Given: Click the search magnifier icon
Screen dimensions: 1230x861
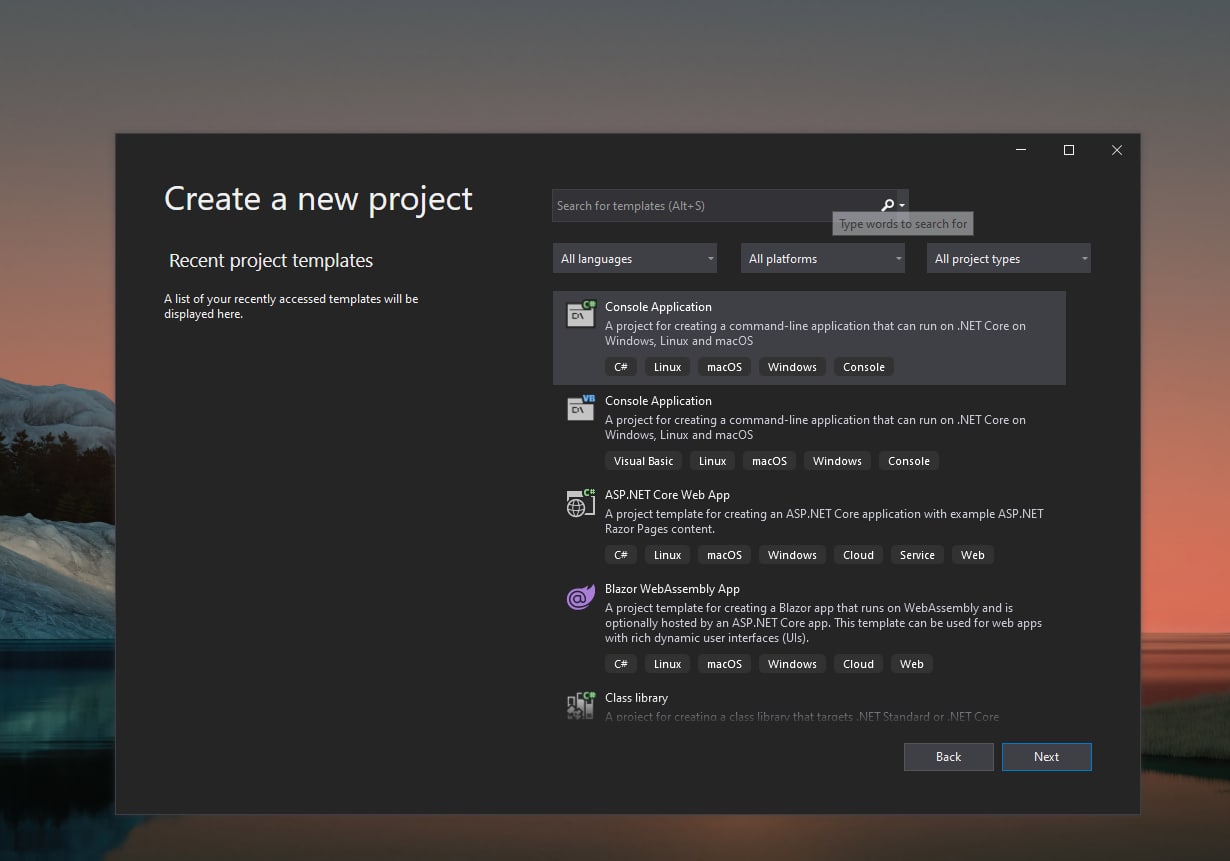Looking at the screenshot, I should [x=887, y=205].
